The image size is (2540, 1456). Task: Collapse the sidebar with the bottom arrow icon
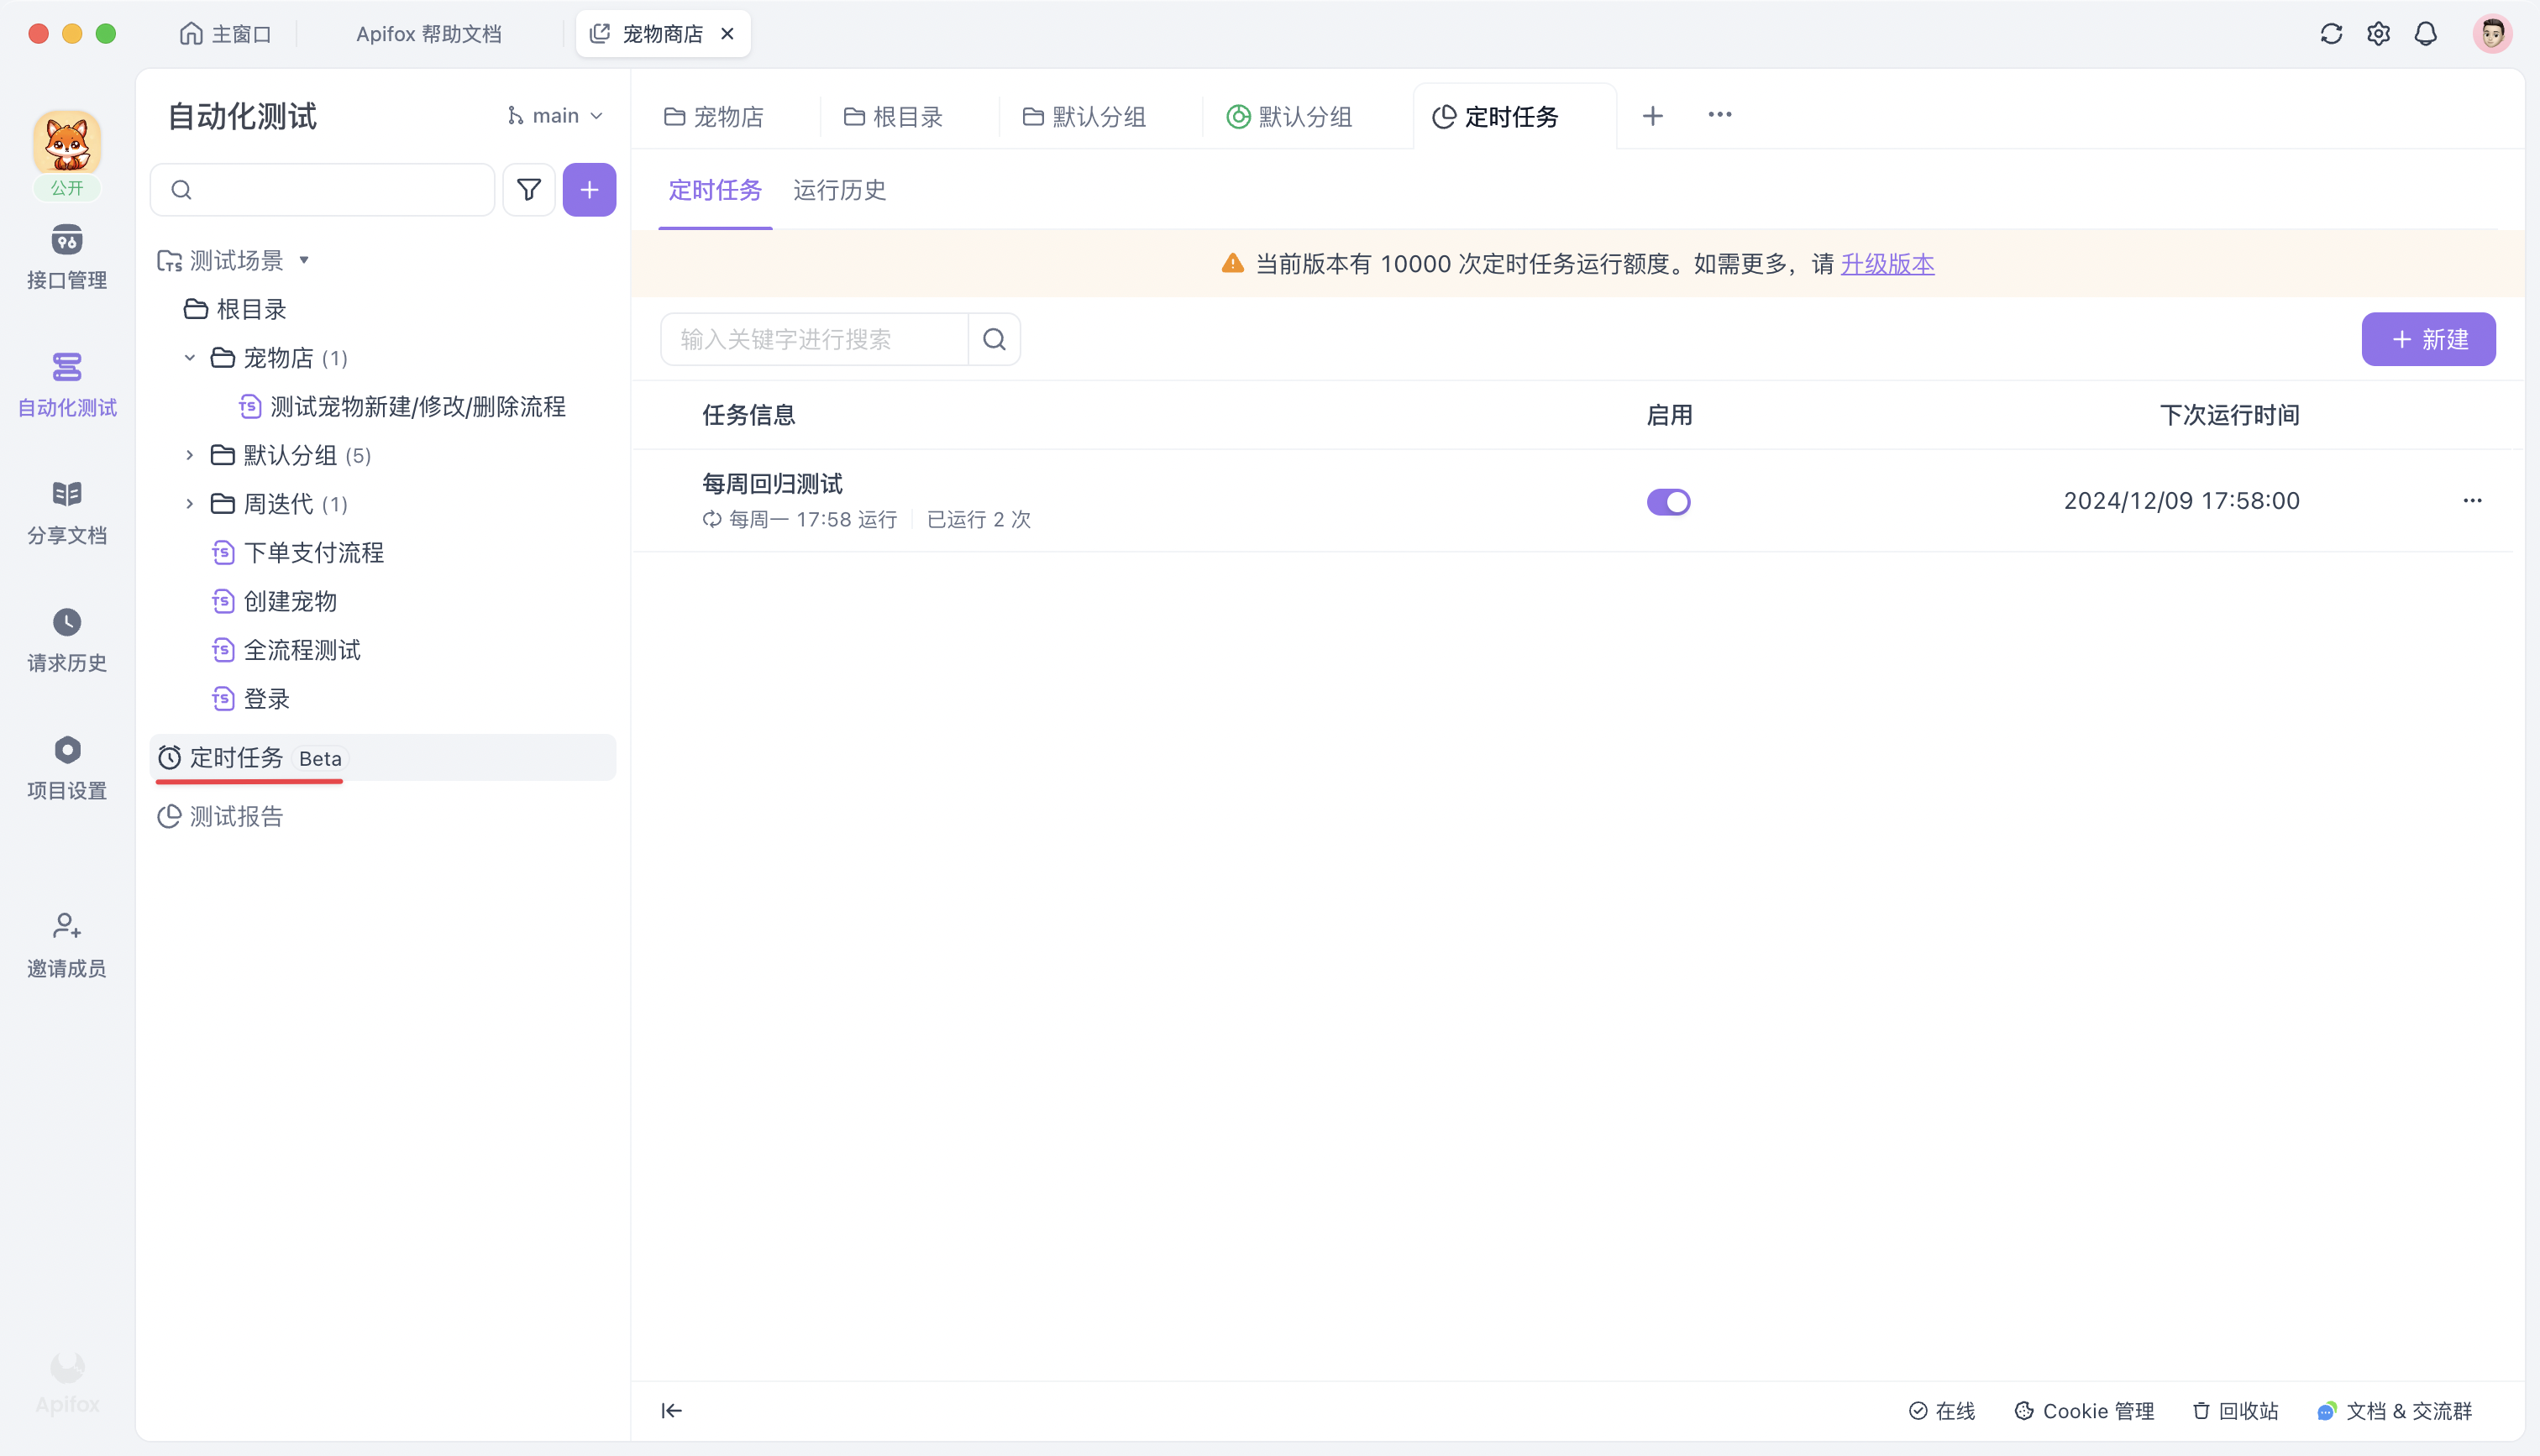point(672,1410)
